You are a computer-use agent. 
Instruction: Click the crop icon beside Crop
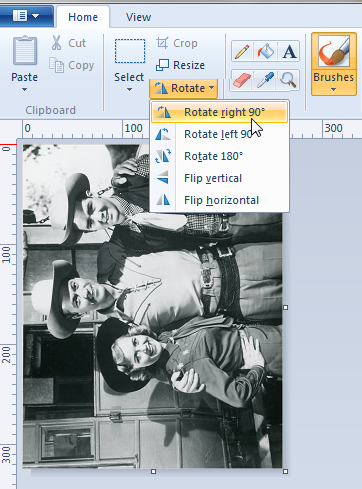click(x=162, y=43)
